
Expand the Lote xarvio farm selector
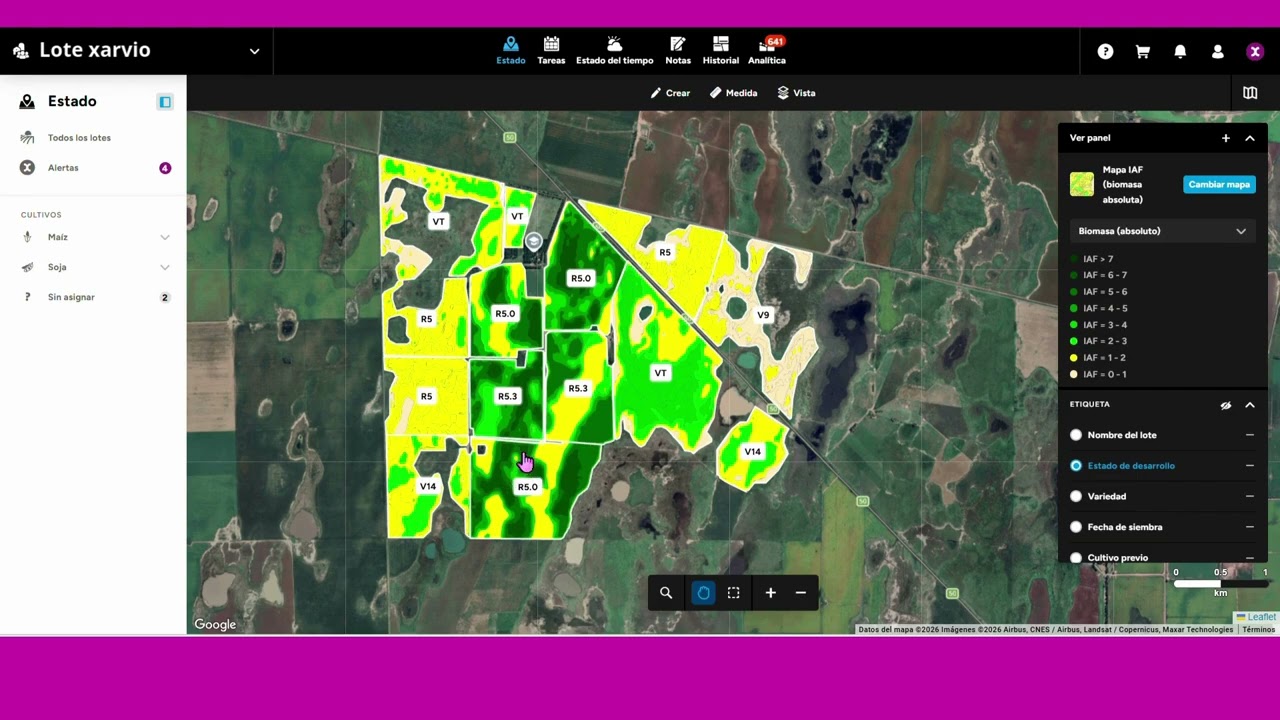coord(254,51)
